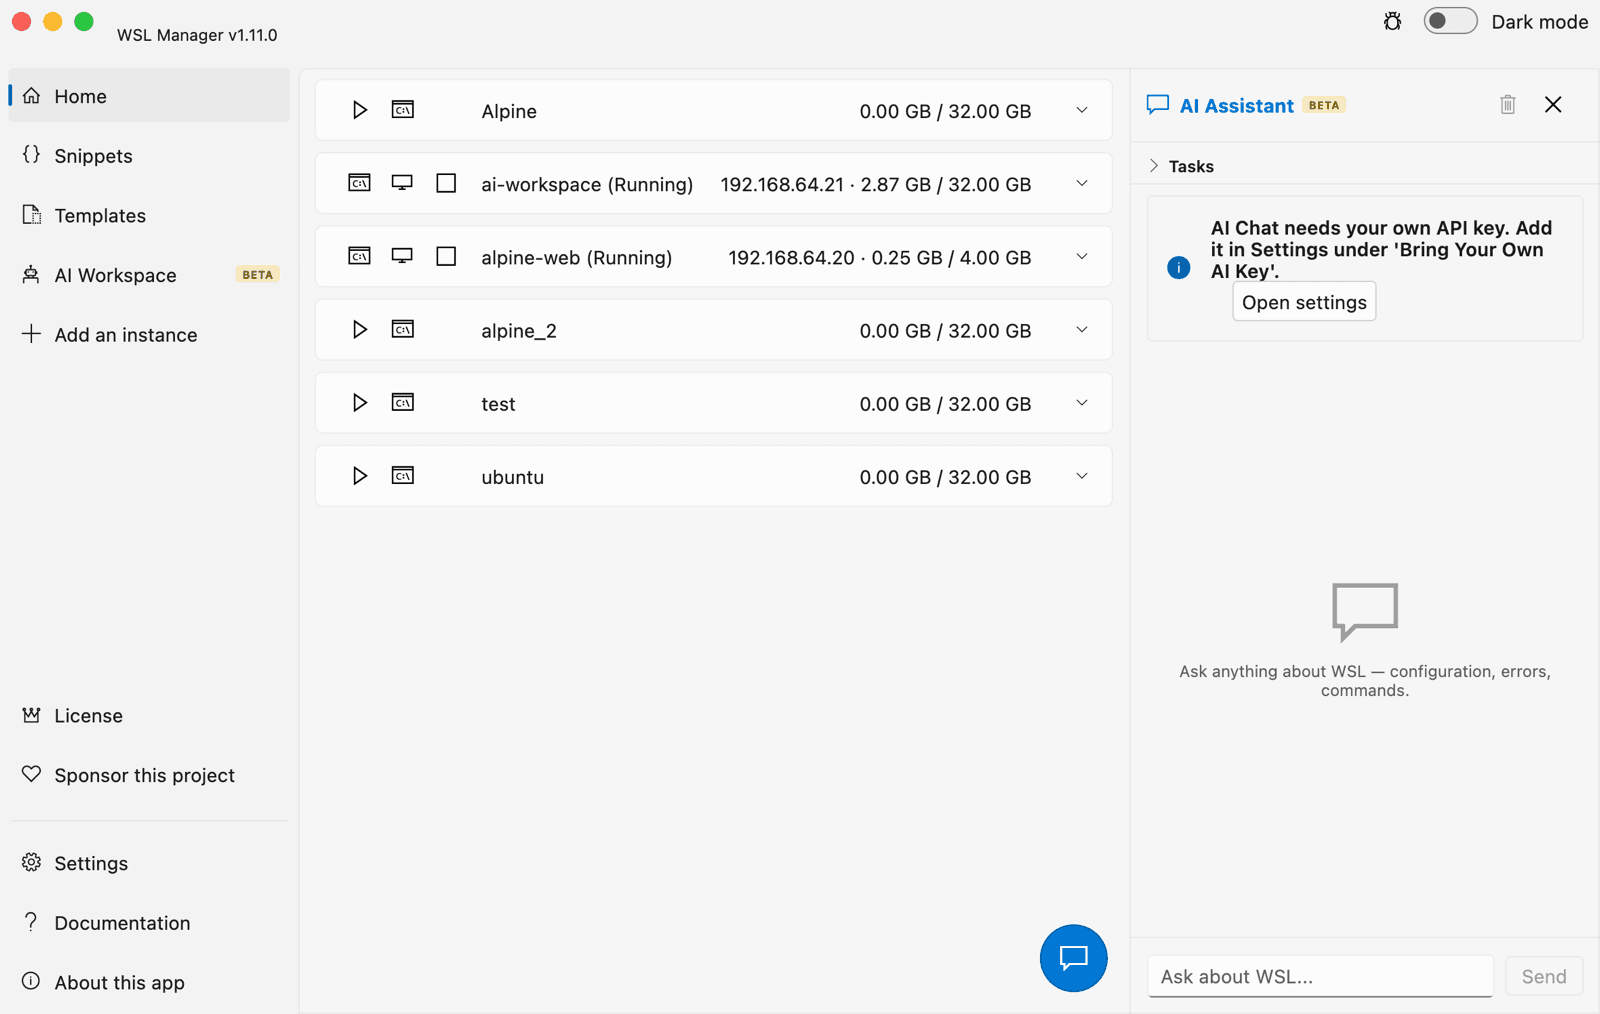Open Snippets in sidebar
This screenshot has height=1014, width=1600.
(149, 156)
